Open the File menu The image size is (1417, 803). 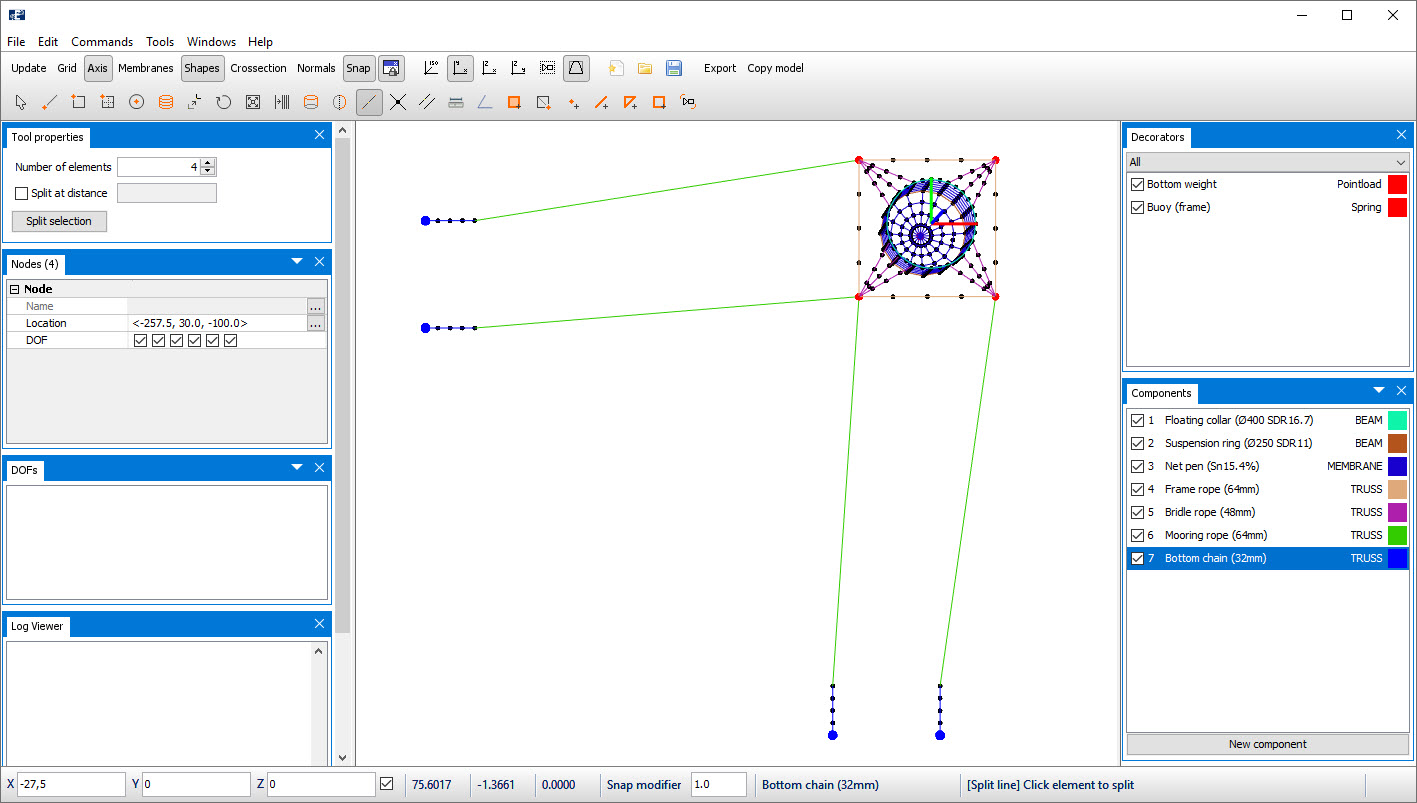click(16, 42)
